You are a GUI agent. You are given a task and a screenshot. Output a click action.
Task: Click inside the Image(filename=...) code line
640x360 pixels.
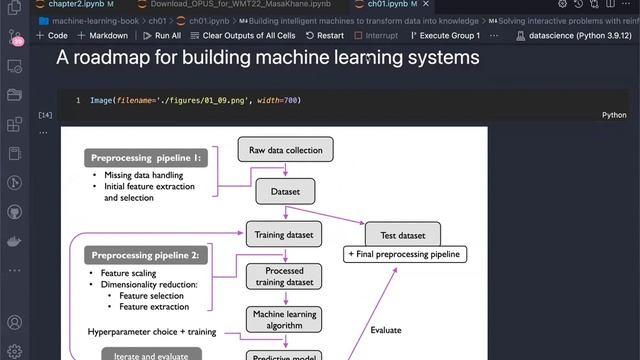(x=195, y=100)
